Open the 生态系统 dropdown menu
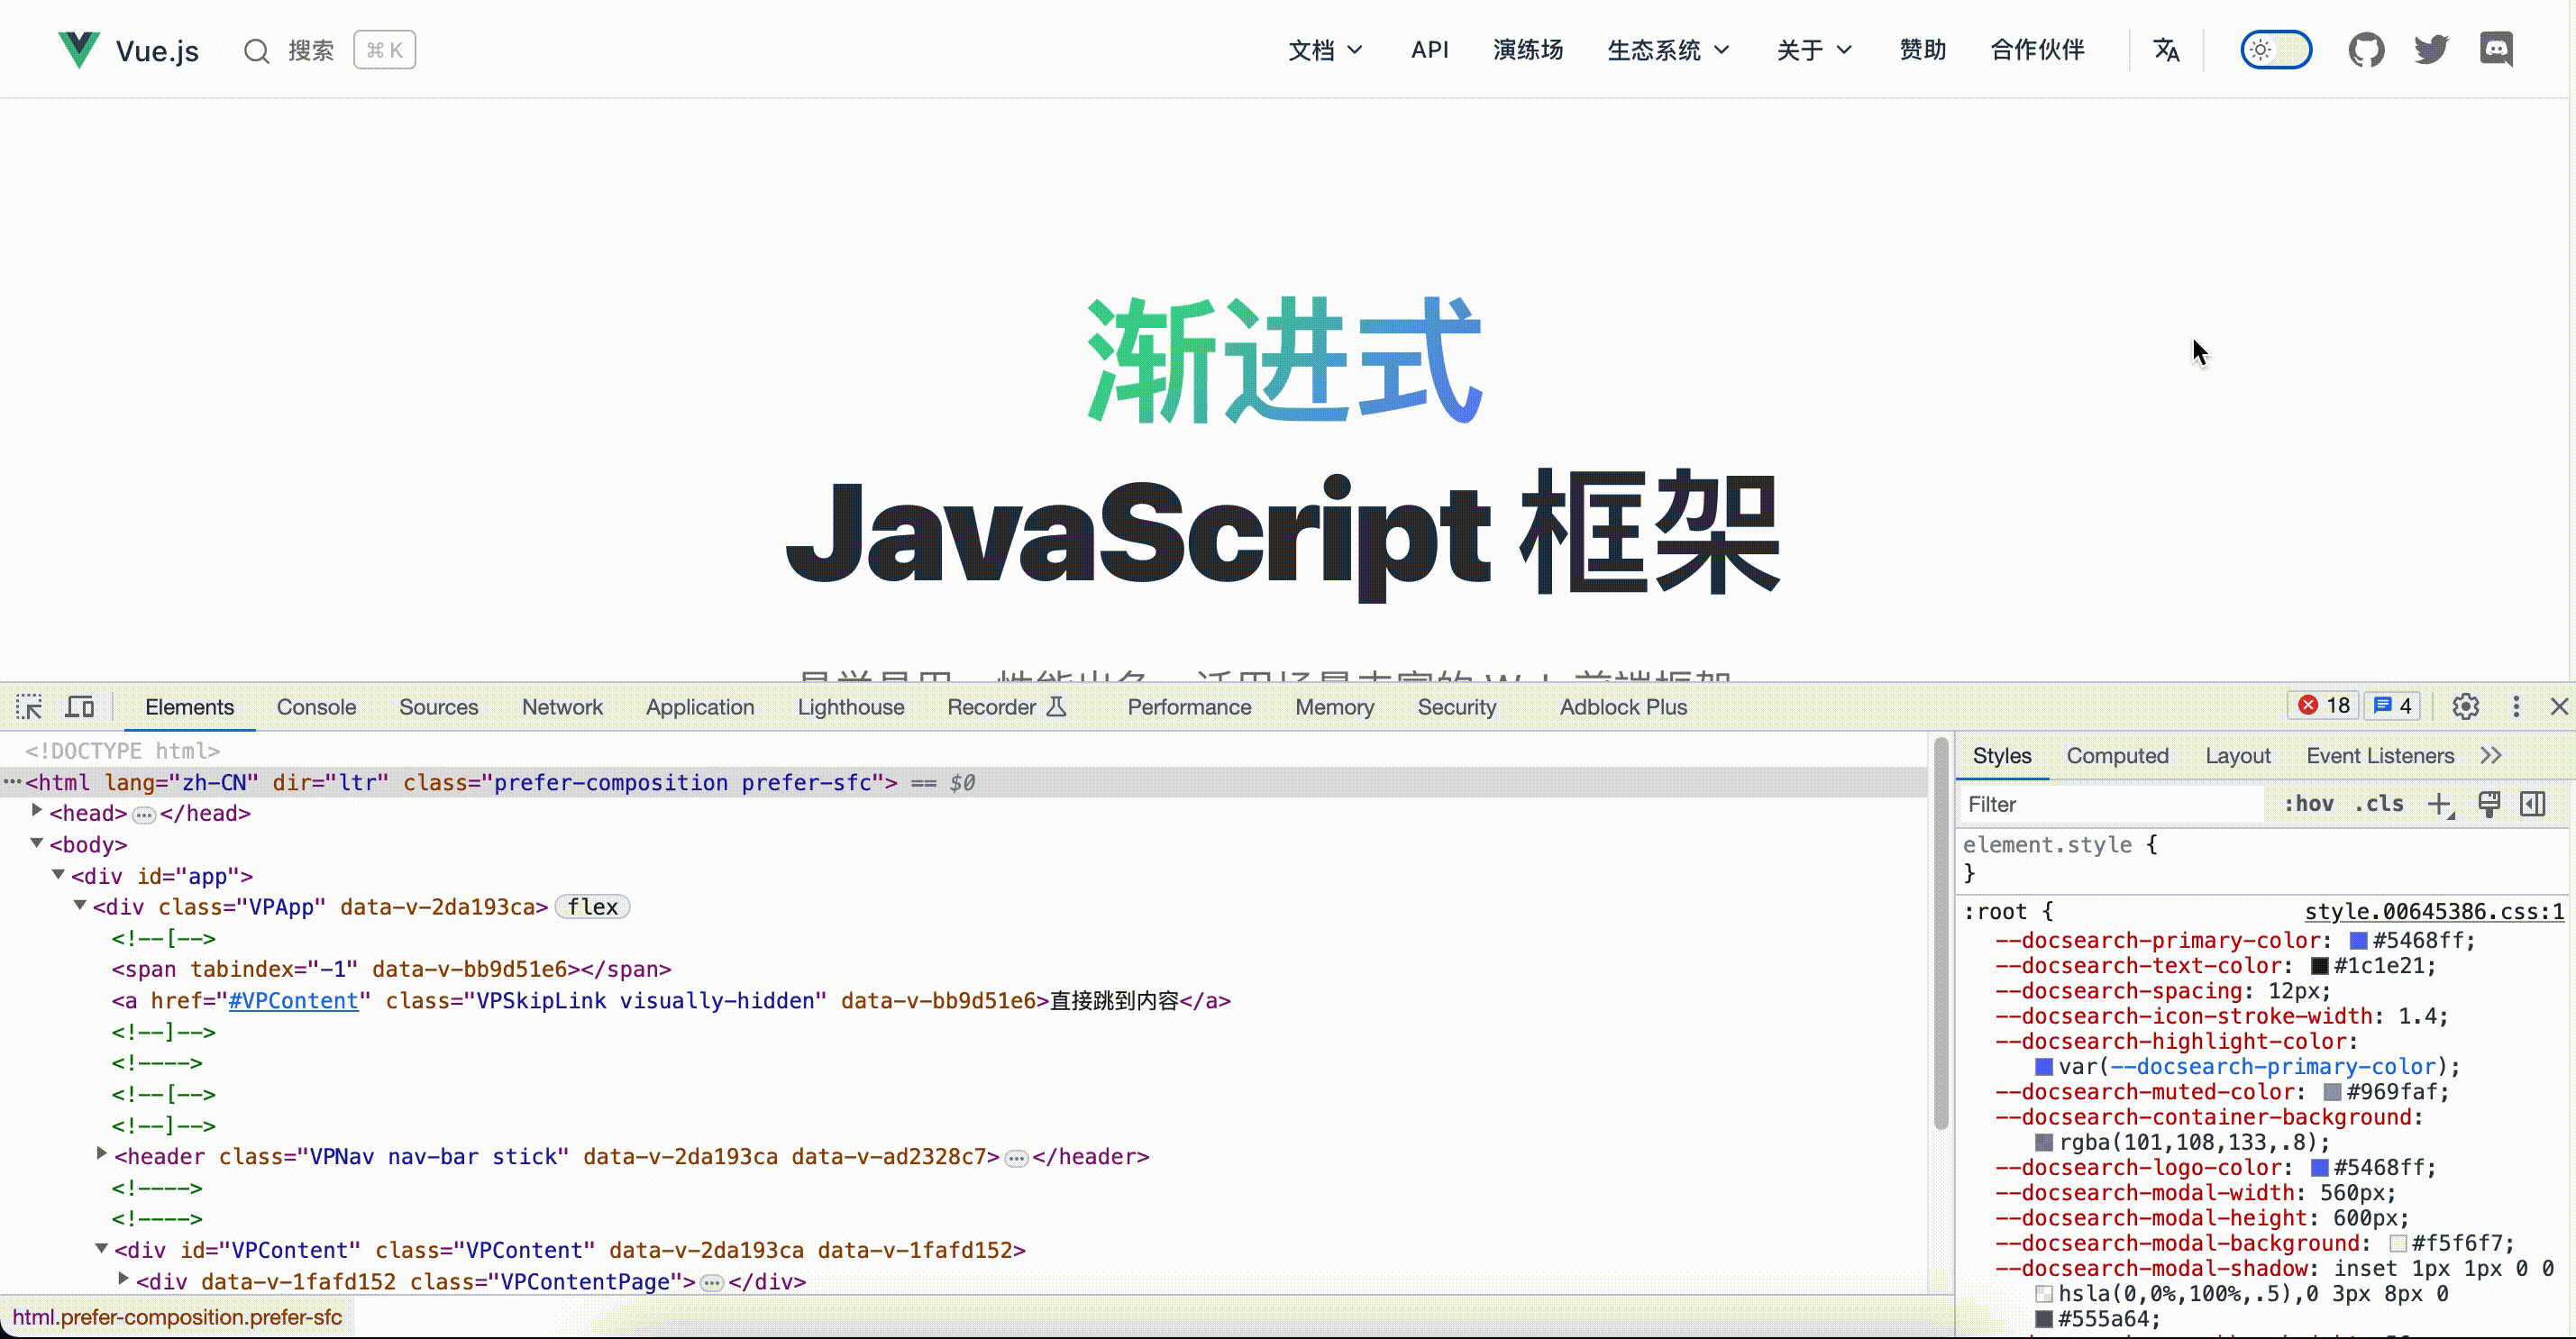The width and height of the screenshot is (2576, 1339). tap(1668, 50)
